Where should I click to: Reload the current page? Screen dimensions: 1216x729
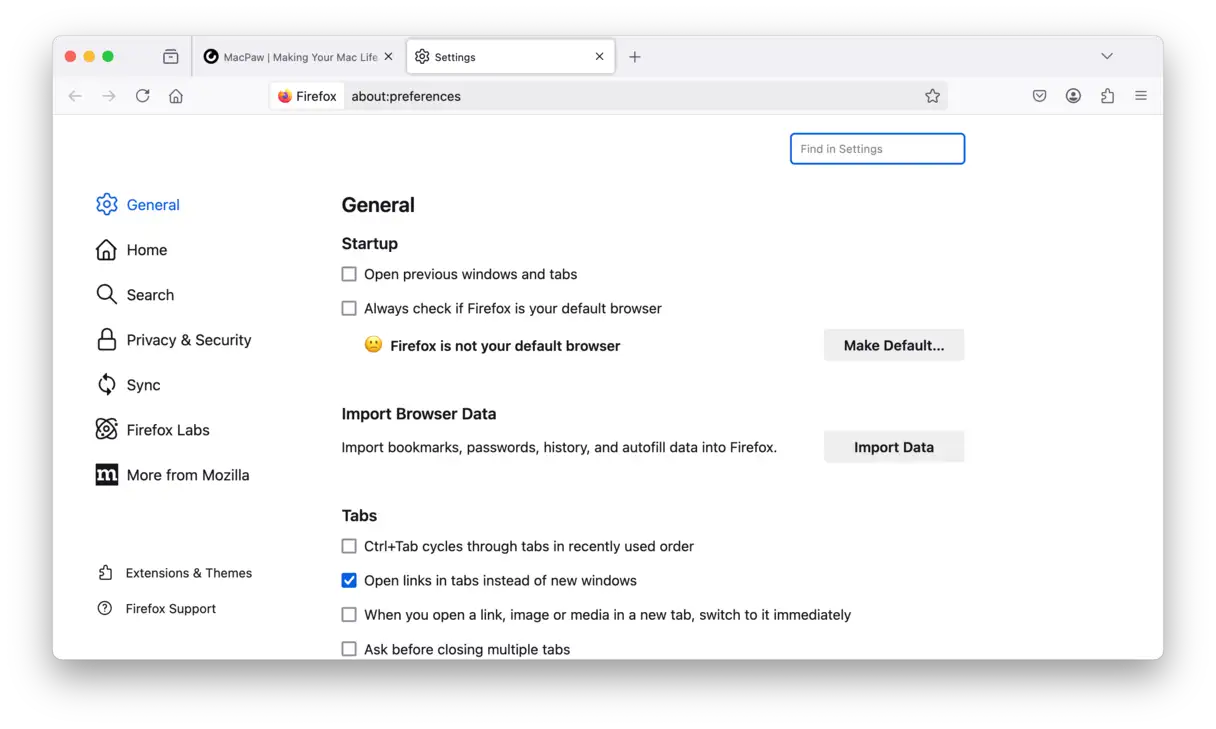(x=143, y=96)
